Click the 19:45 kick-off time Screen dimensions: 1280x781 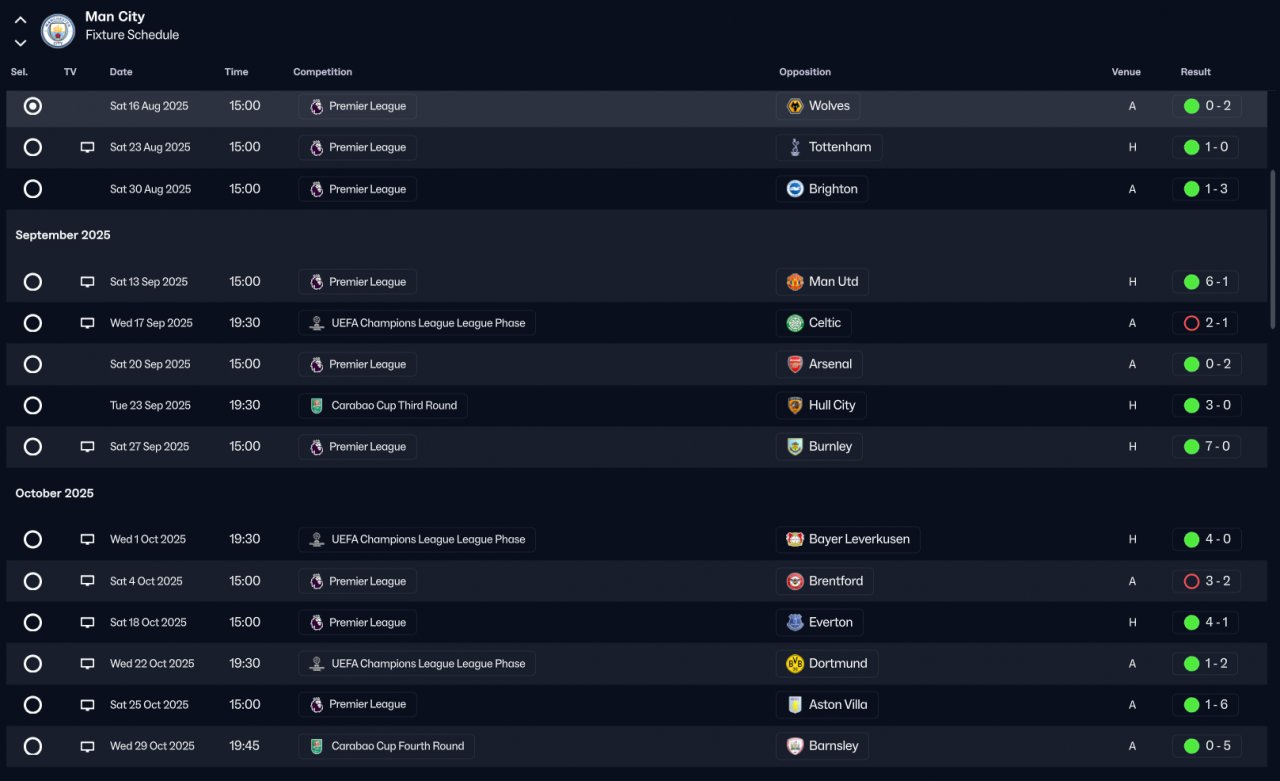[244, 746]
